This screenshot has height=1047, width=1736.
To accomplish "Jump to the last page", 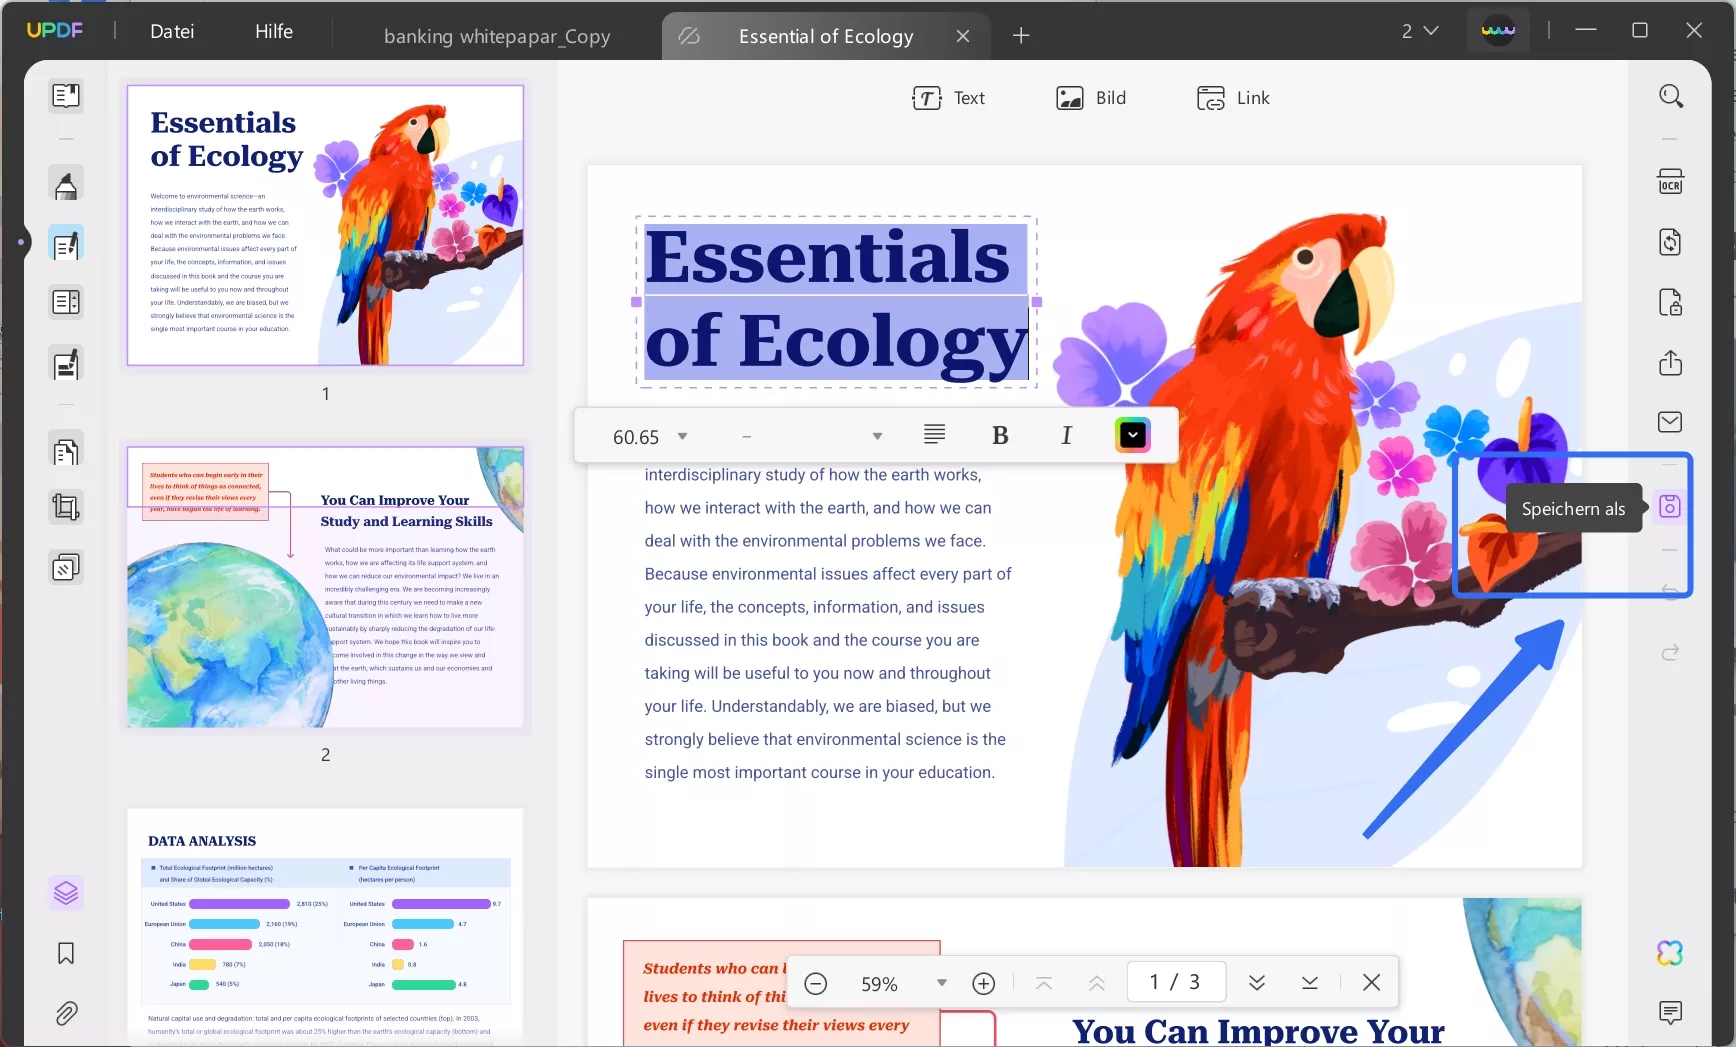I will coord(1310,983).
